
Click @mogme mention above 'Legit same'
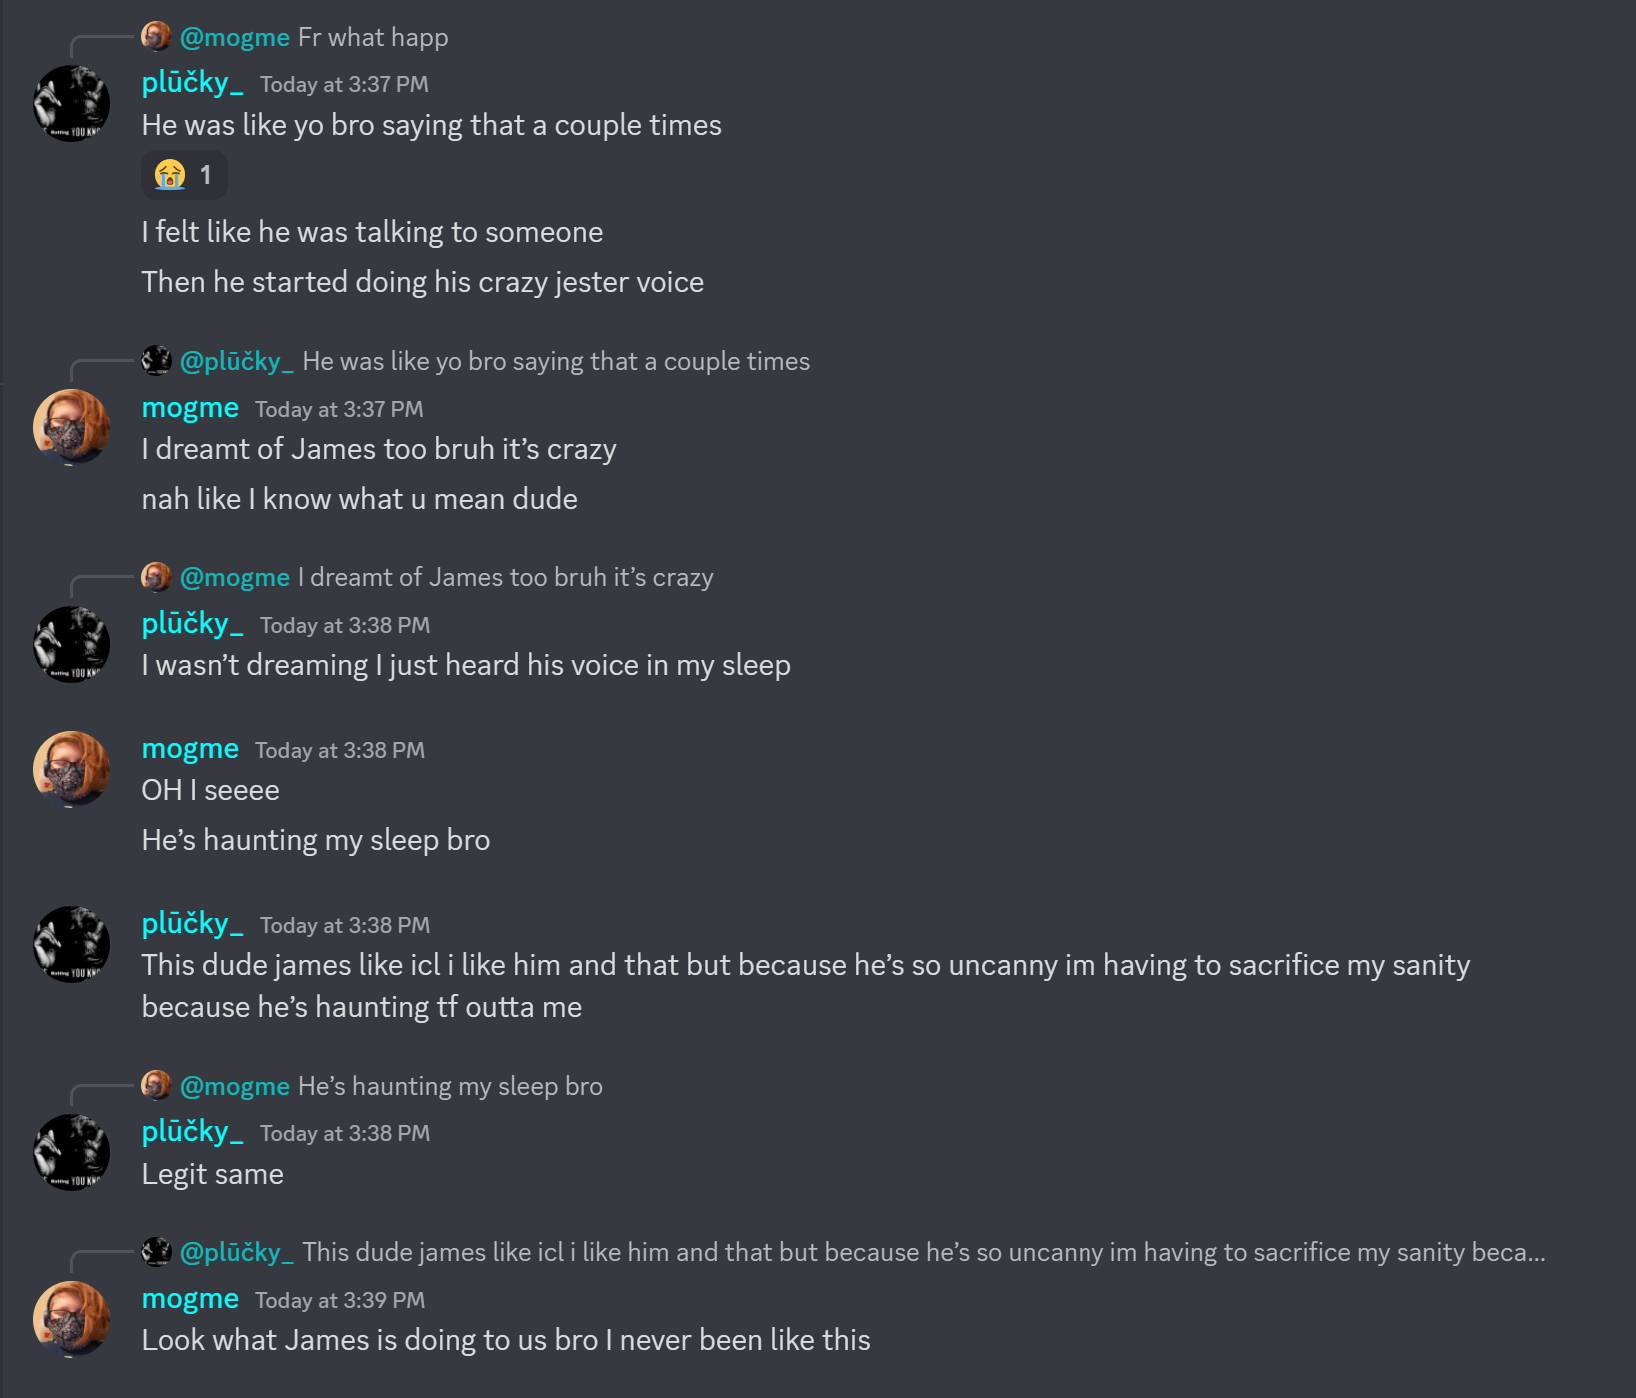[x=235, y=1086]
